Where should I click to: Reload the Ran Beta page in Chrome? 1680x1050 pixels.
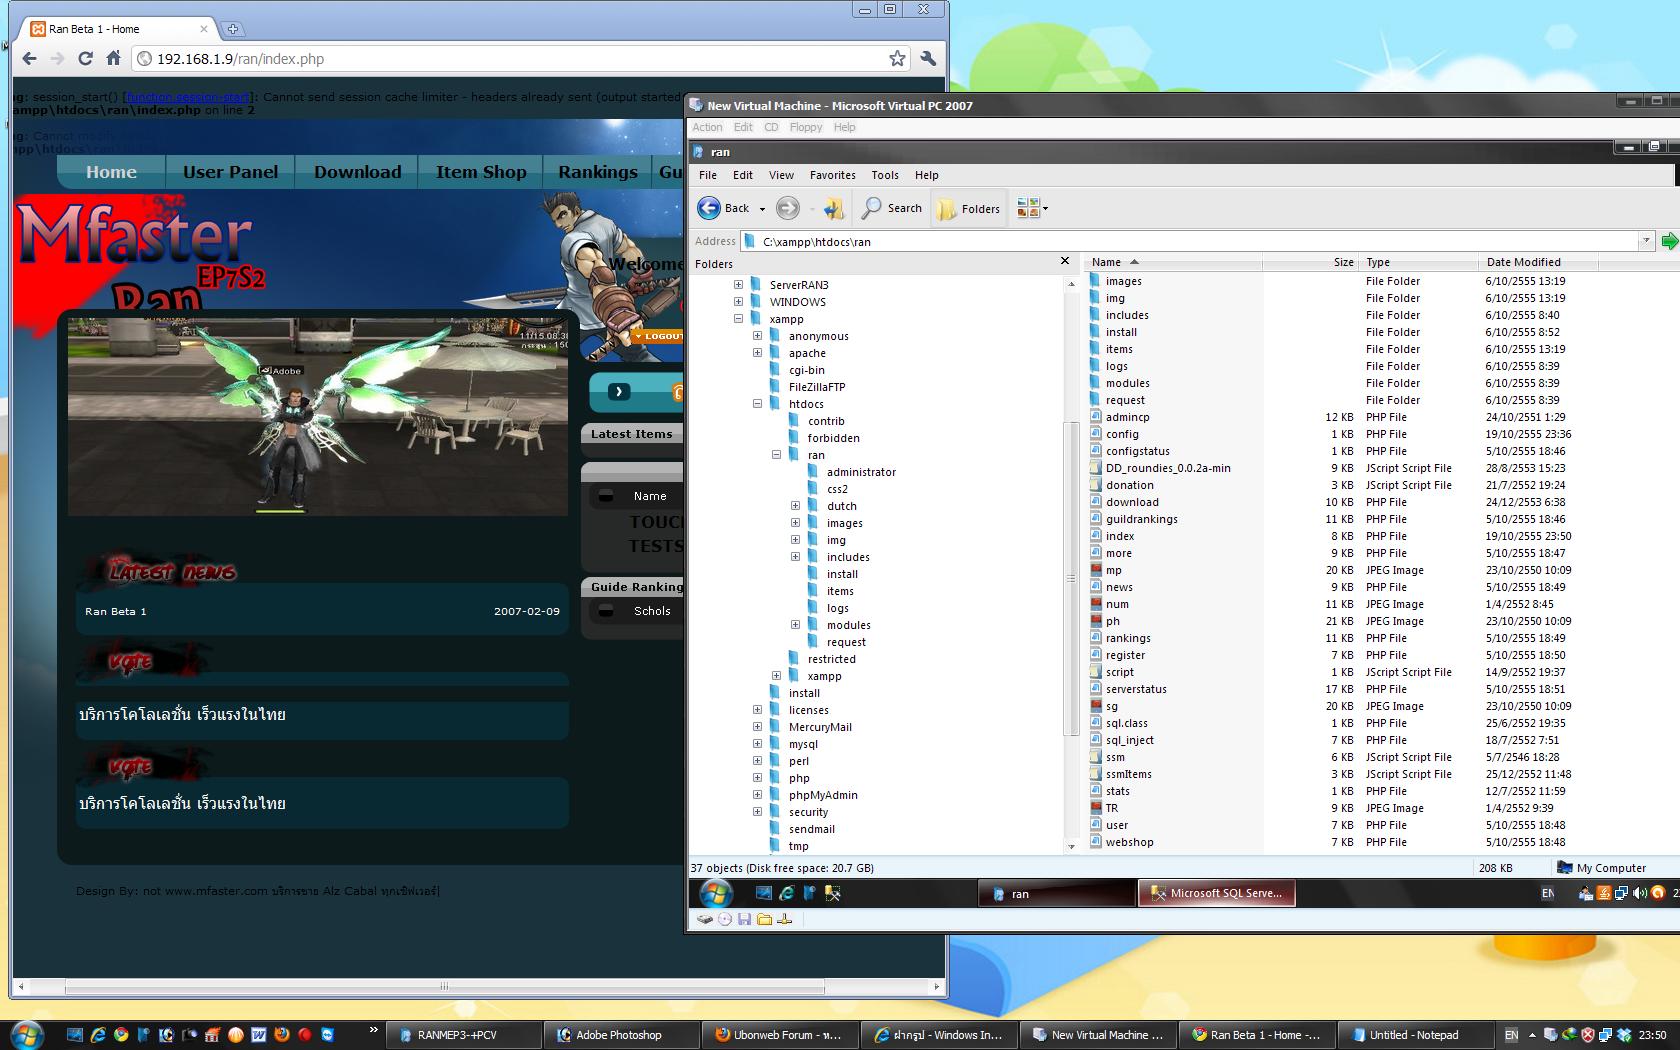(86, 59)
